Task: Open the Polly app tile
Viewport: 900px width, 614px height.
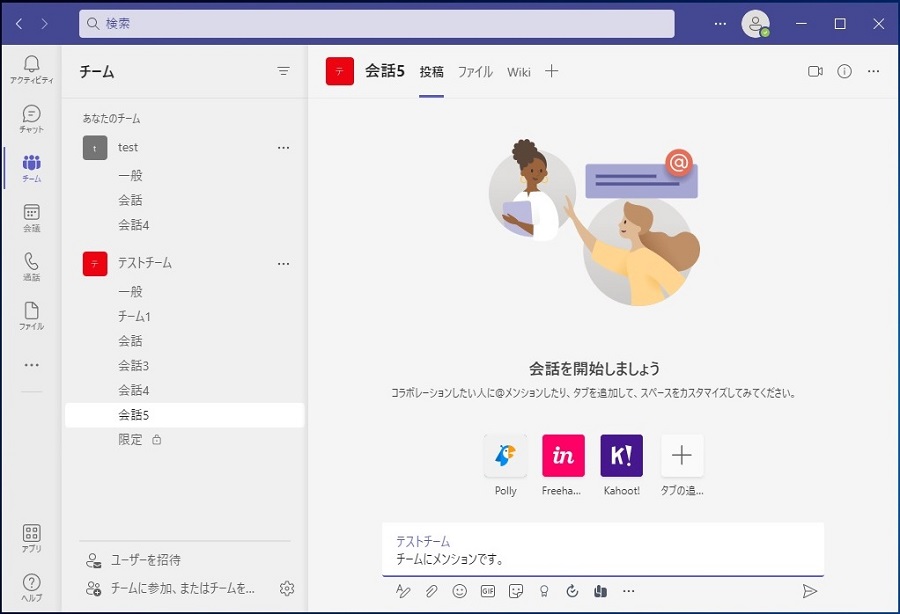Action: coord(505,456)
